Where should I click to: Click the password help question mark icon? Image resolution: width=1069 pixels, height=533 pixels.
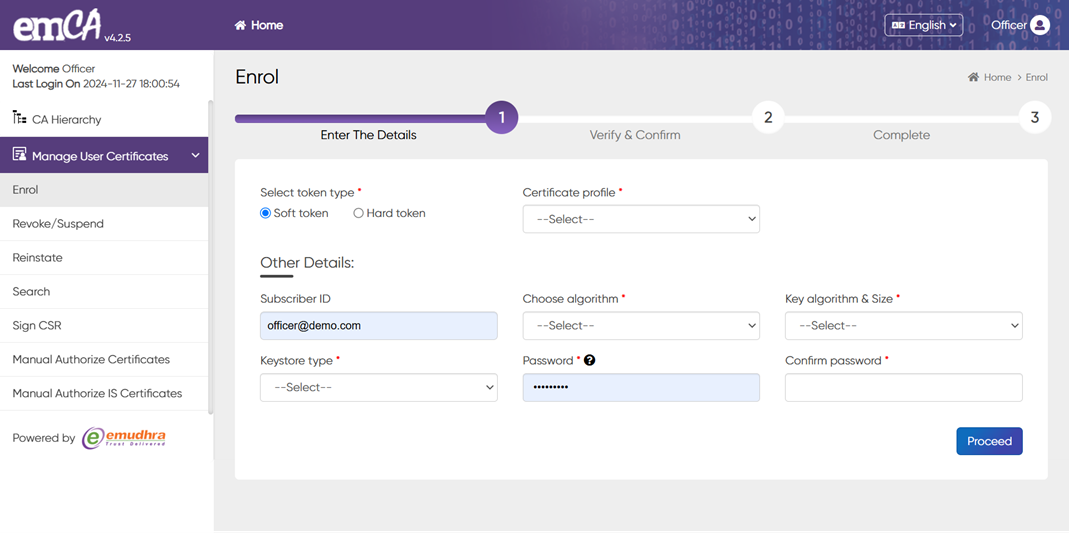[x=589, y=360]
